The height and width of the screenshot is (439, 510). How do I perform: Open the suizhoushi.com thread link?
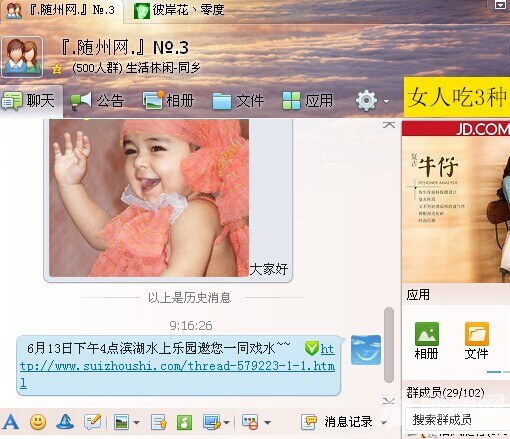click(x=177, y=366)
